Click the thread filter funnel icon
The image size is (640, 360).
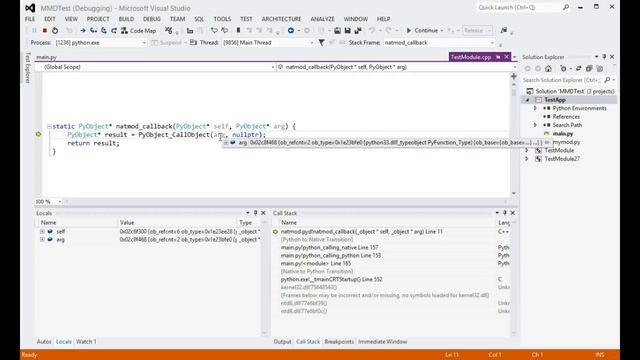point(322,42)
